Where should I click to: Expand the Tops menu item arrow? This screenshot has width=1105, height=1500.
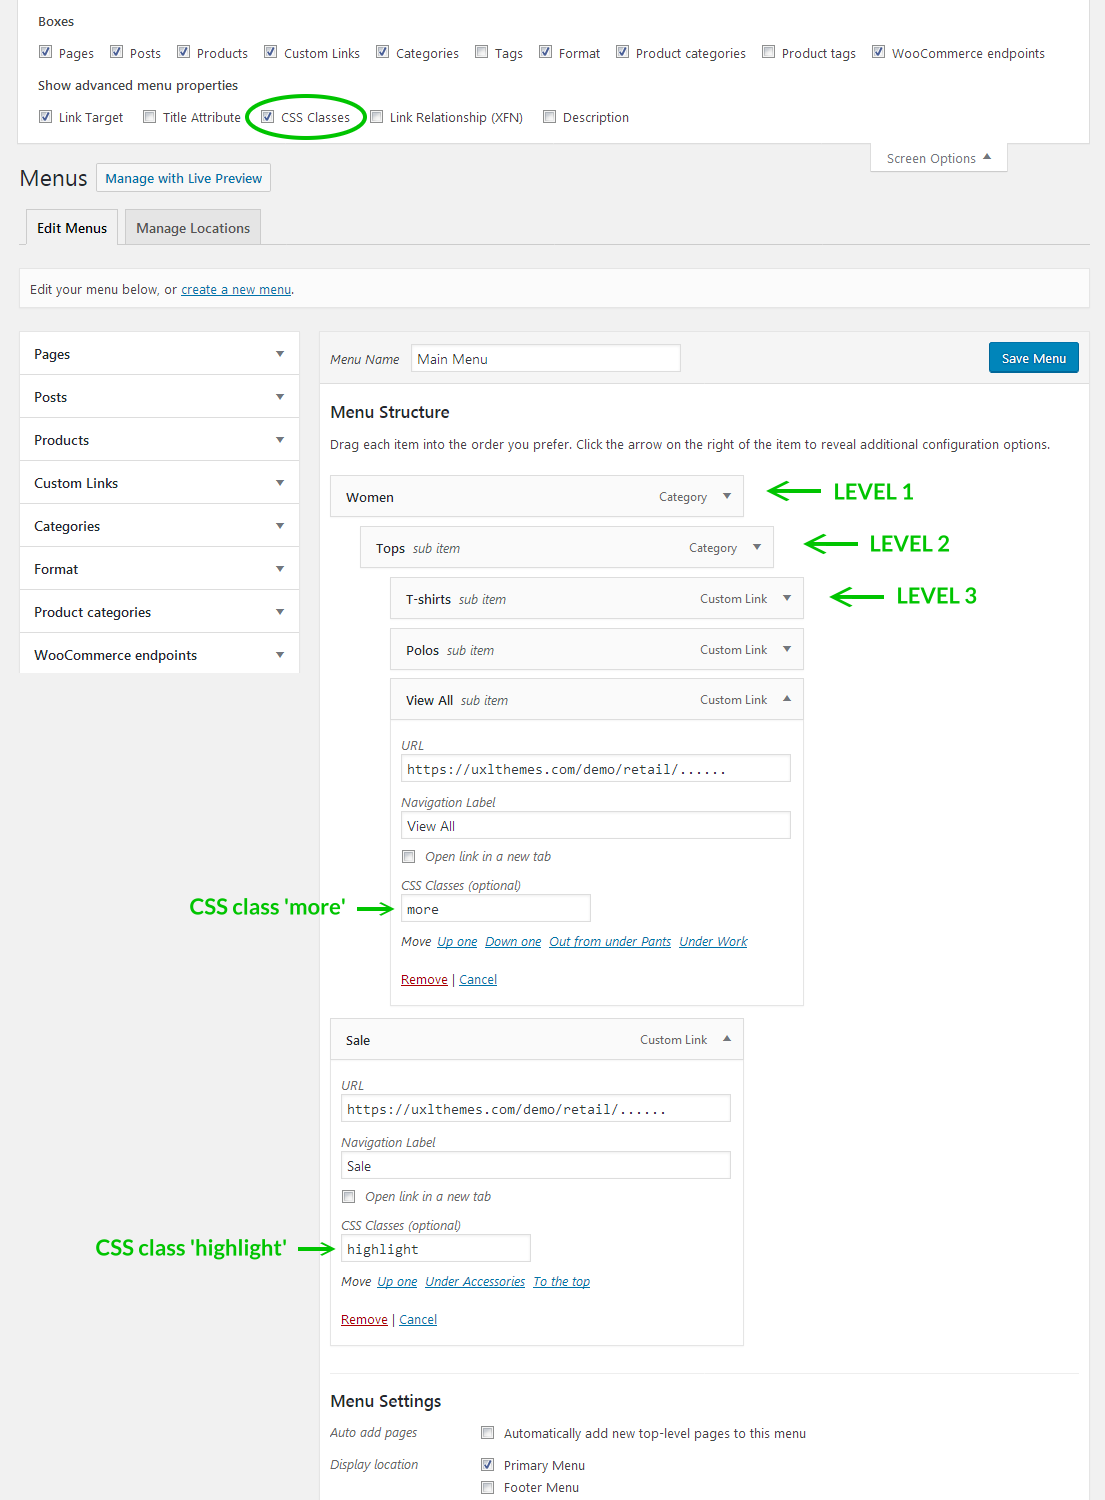(757, 547)
